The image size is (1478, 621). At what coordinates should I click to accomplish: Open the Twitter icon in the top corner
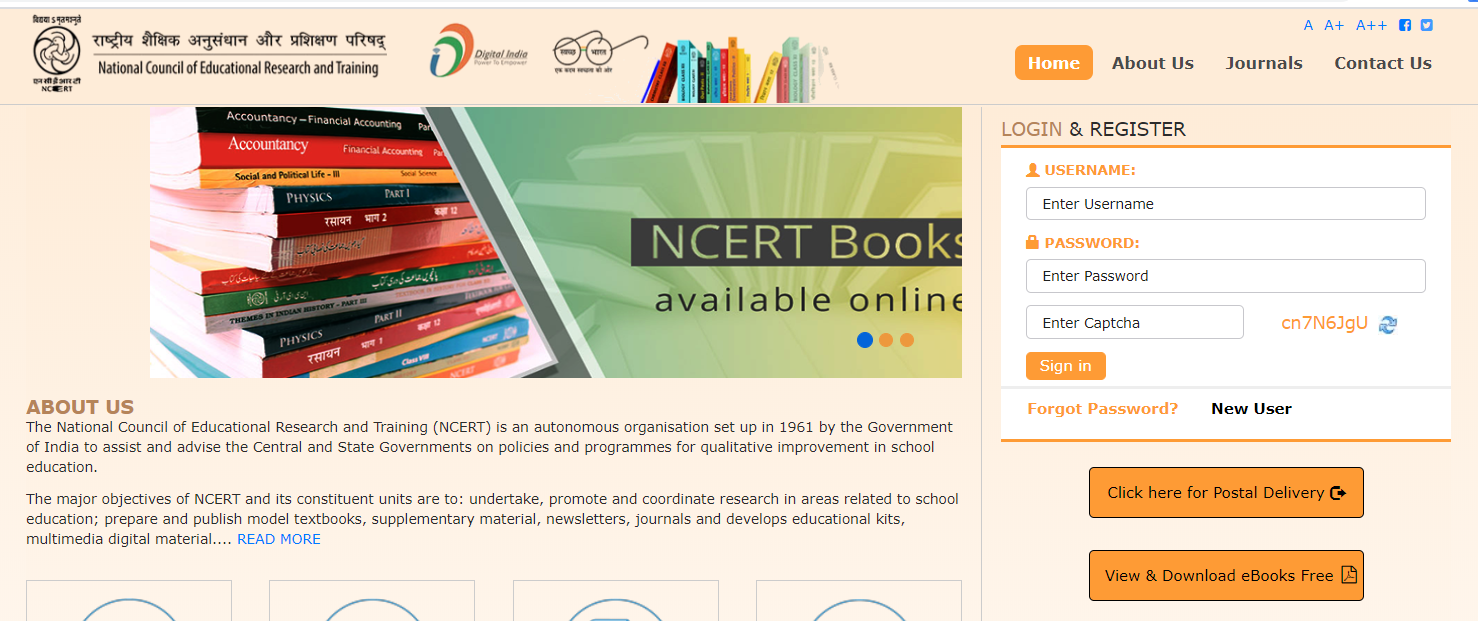click(x=1426, y=24)
